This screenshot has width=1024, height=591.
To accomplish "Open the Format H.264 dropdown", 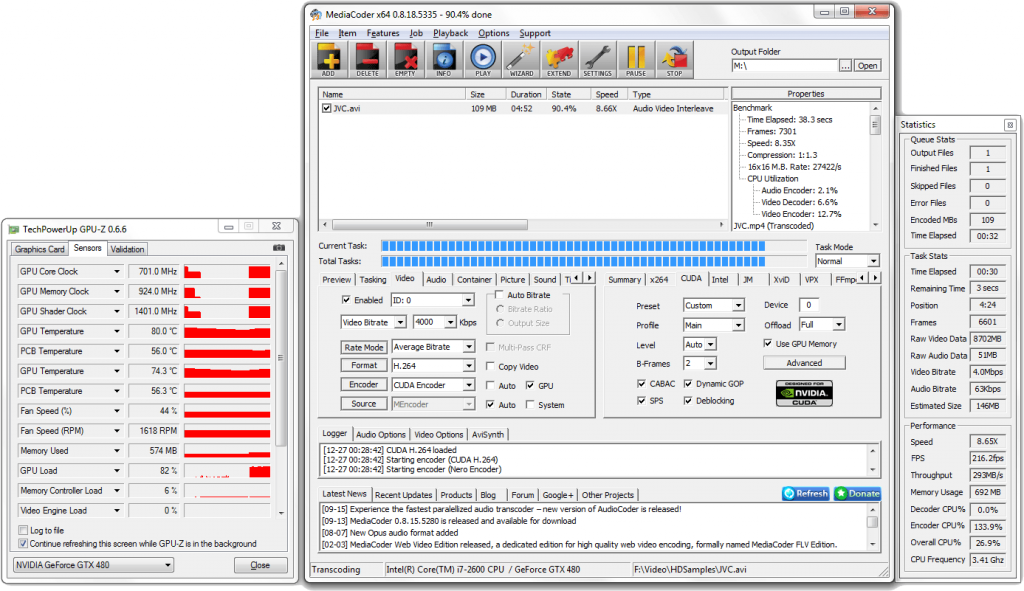I will coord(433,366).
